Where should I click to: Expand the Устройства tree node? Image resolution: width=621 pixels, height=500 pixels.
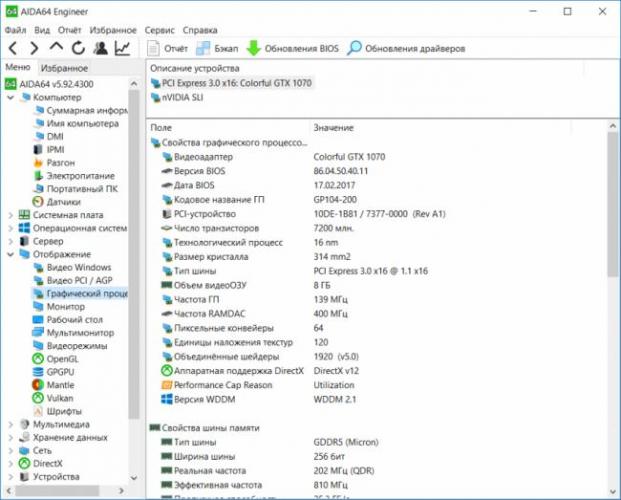point(11,477)
